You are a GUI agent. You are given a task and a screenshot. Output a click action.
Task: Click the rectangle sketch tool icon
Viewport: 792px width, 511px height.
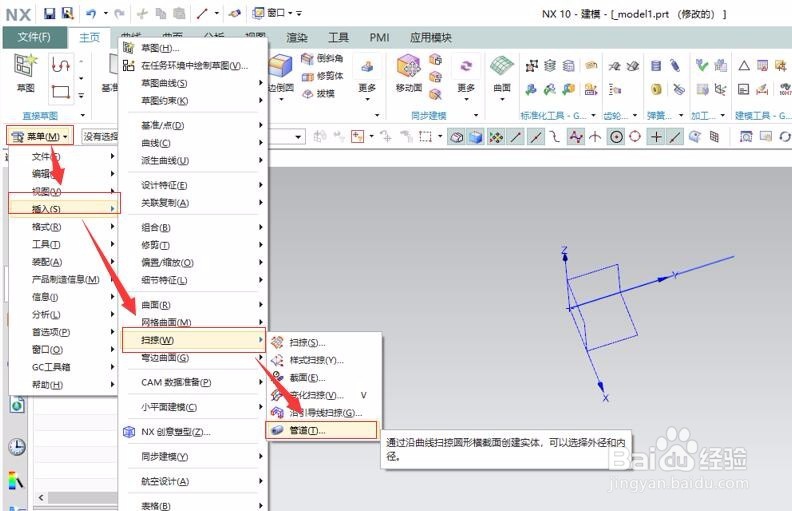pos(61,92)
